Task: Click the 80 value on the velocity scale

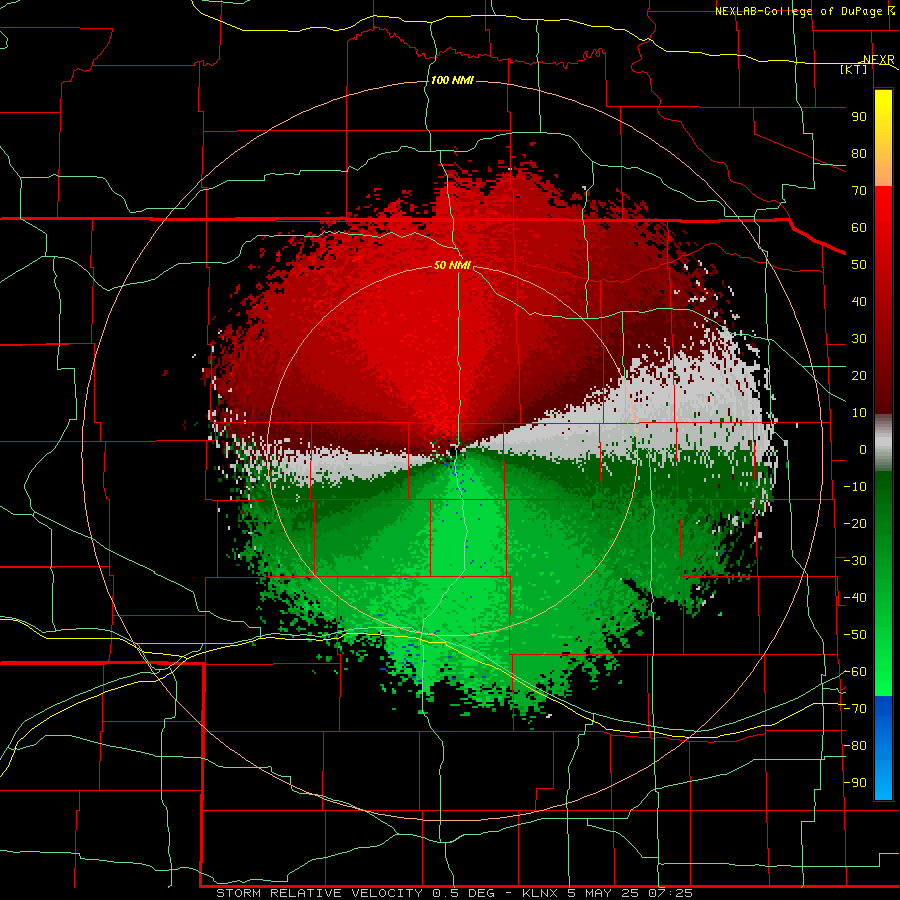Action: coord(859,154)
